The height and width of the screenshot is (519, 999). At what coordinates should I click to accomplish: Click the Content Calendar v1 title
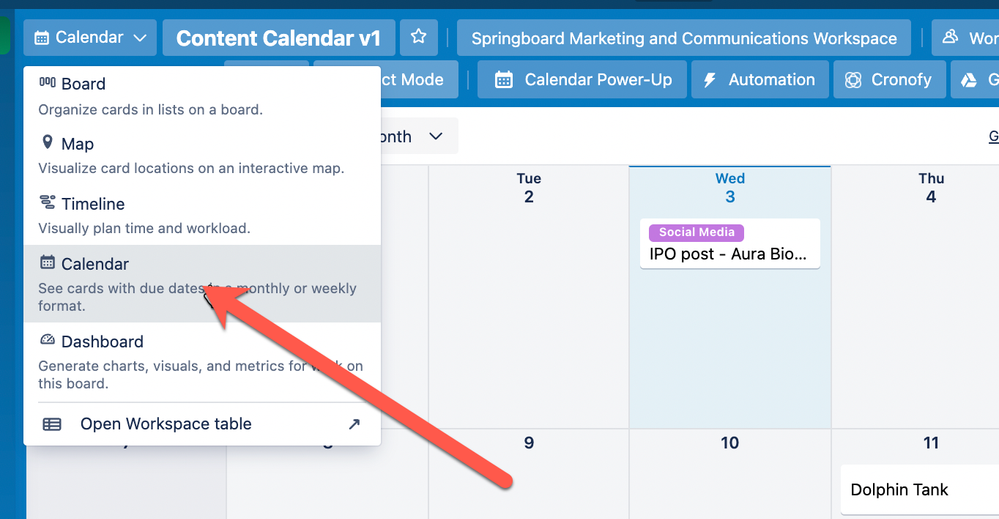pos(278,38)
